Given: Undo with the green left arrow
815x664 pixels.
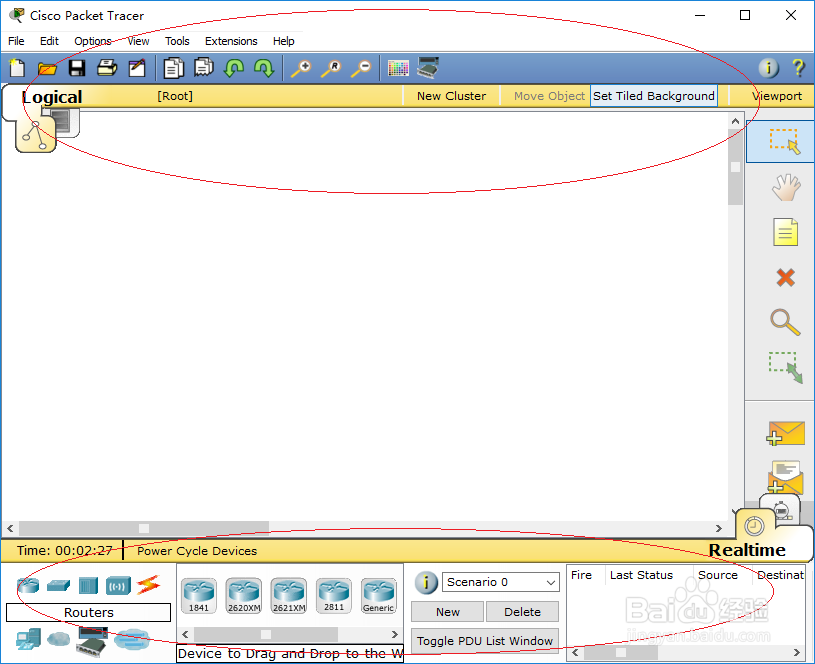Looking at the screenshot, I should pos(234,68).
